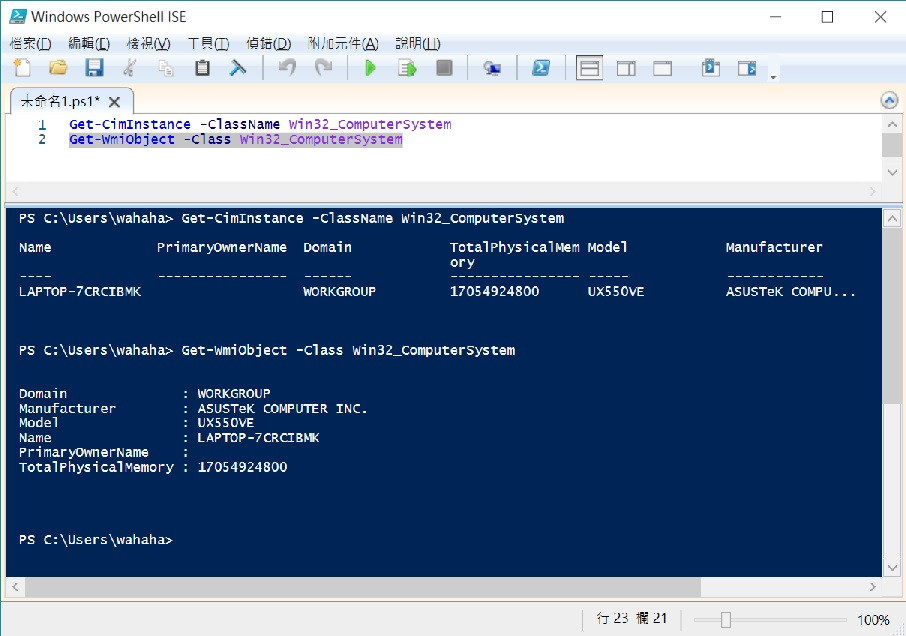The width and height of the screenshot is (906, 636).
Task: Stop operation with the square stop icon
Action: [x=444, y=68]
